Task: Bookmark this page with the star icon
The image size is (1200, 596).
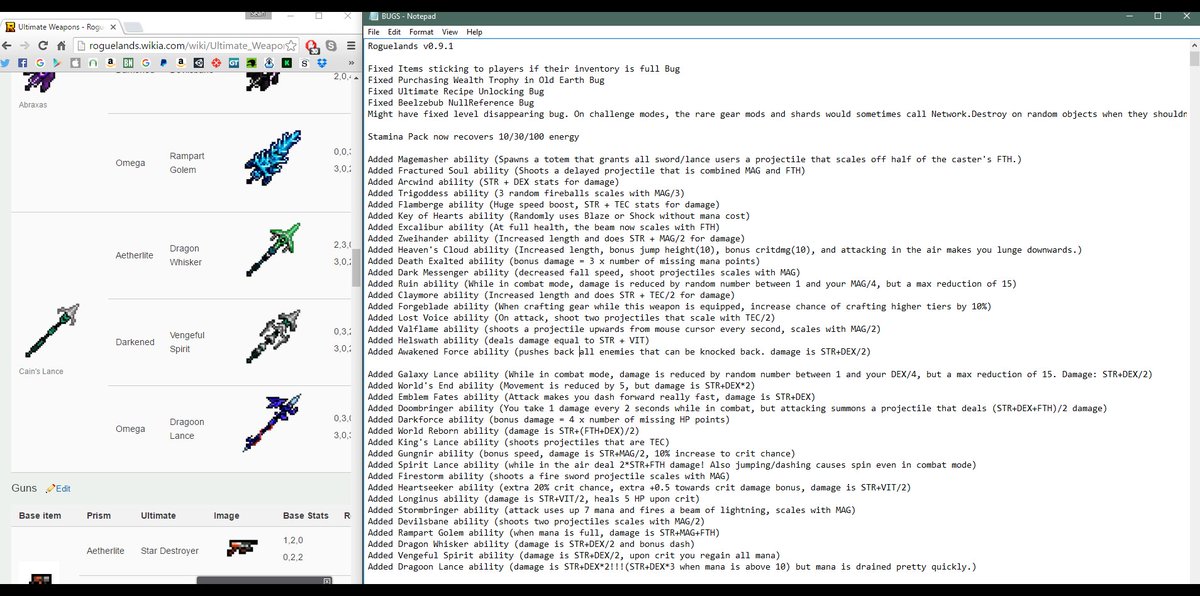Action: tap(291, 46)
